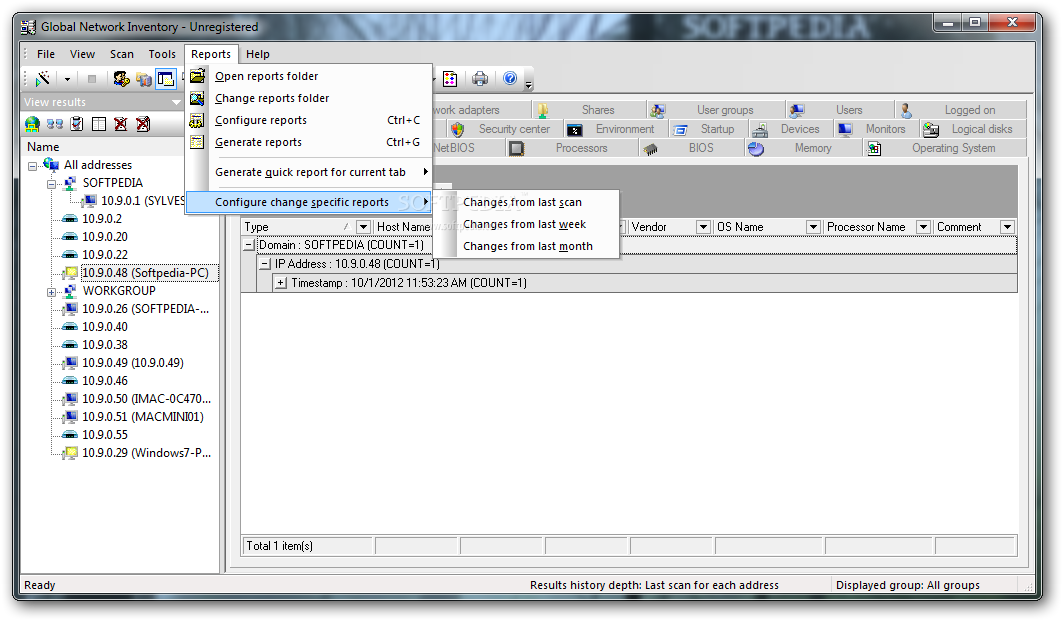The image size is (1063, 621).
Task: Open the scan options dropdown arrow
Action: (x=67, y=79)
